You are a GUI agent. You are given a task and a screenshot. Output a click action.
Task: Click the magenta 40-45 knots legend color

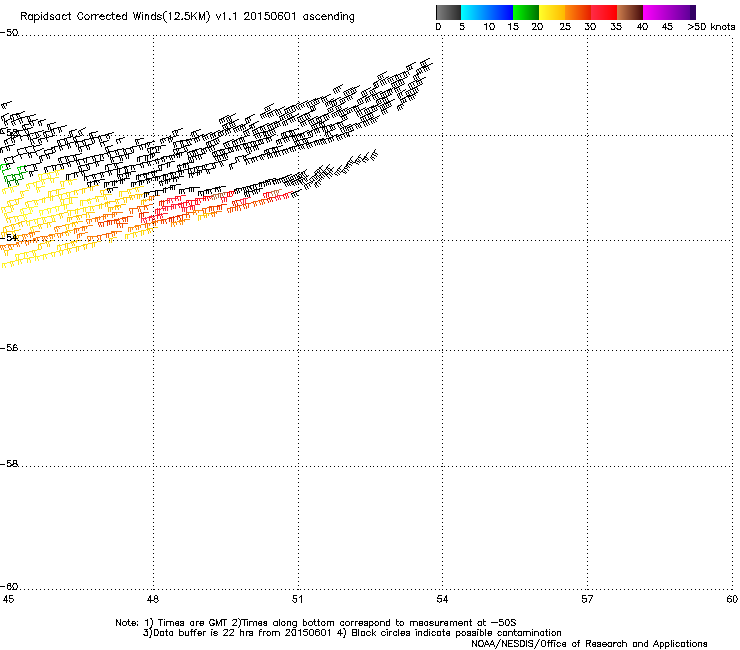656,12
